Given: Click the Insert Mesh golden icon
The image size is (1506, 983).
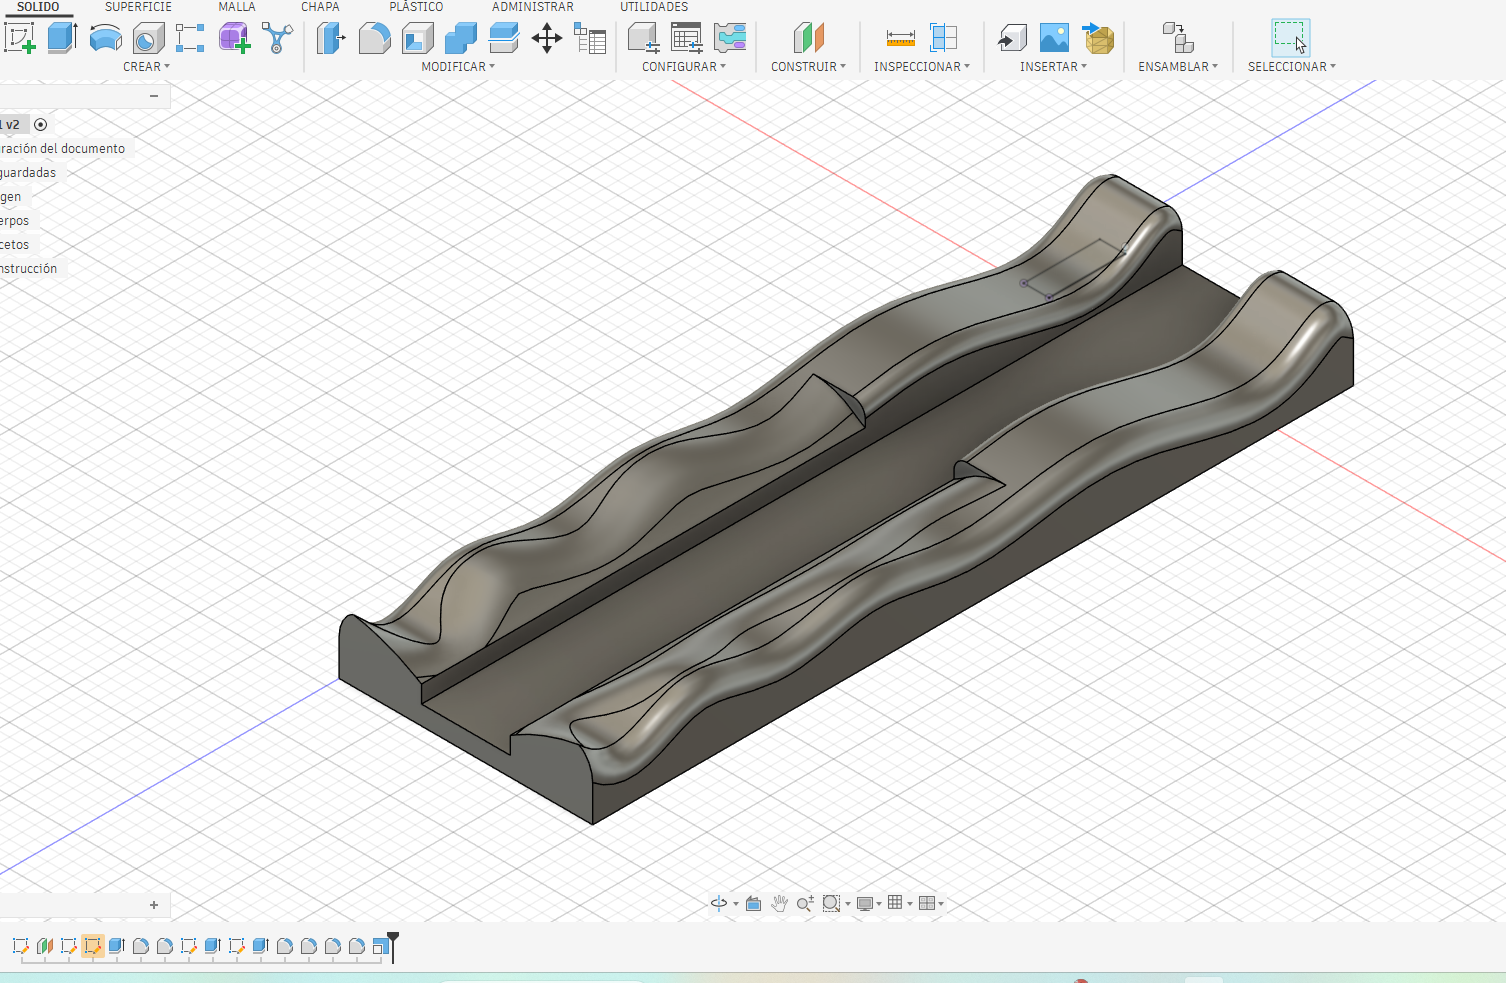Looking at the screenshot, I should pyautogui.click(x=1098, y=38).
